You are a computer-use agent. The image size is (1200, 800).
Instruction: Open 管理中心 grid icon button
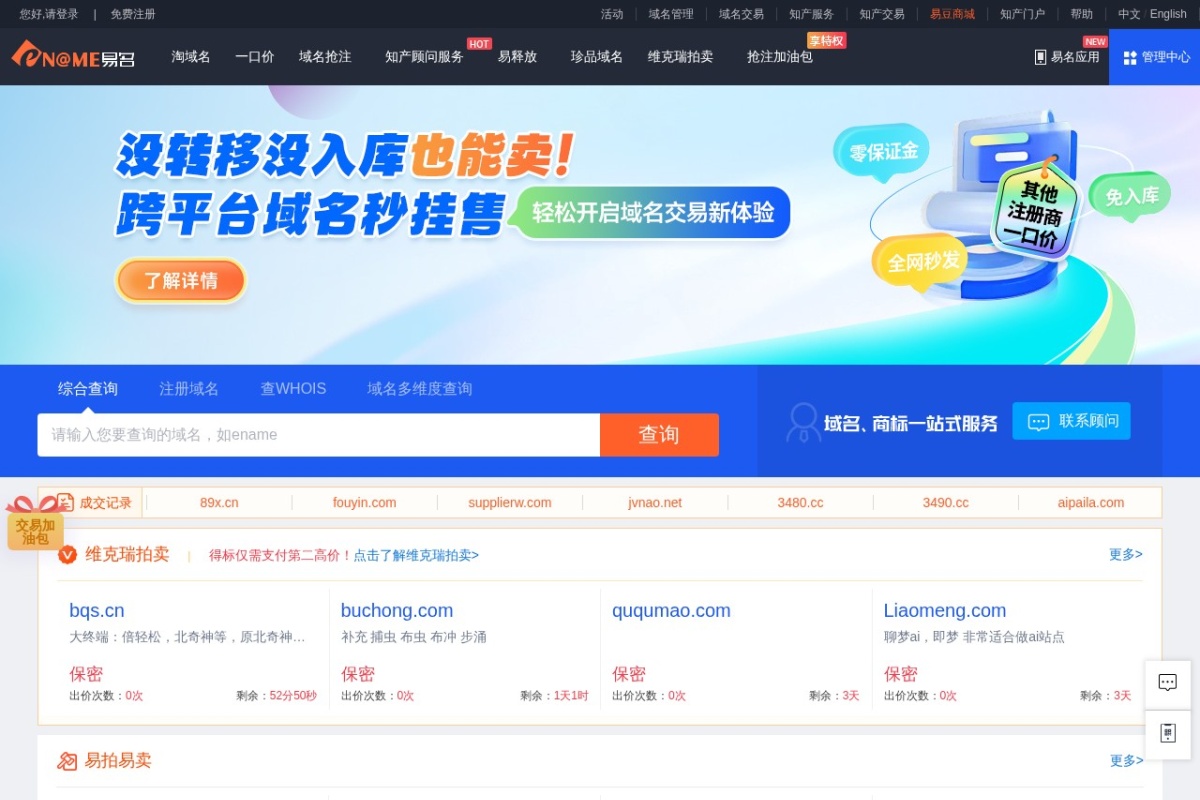tap(1130, 57)
